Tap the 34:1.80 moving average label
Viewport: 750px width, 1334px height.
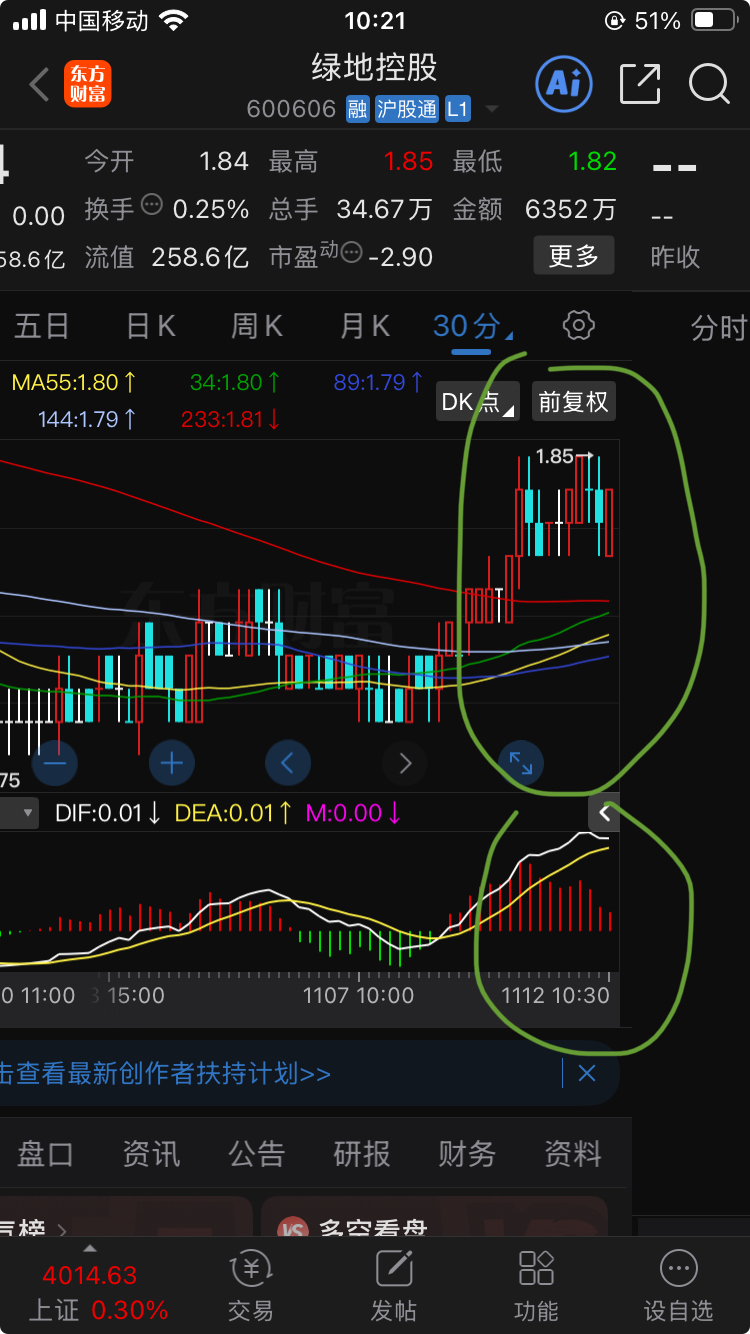(235, 382)
